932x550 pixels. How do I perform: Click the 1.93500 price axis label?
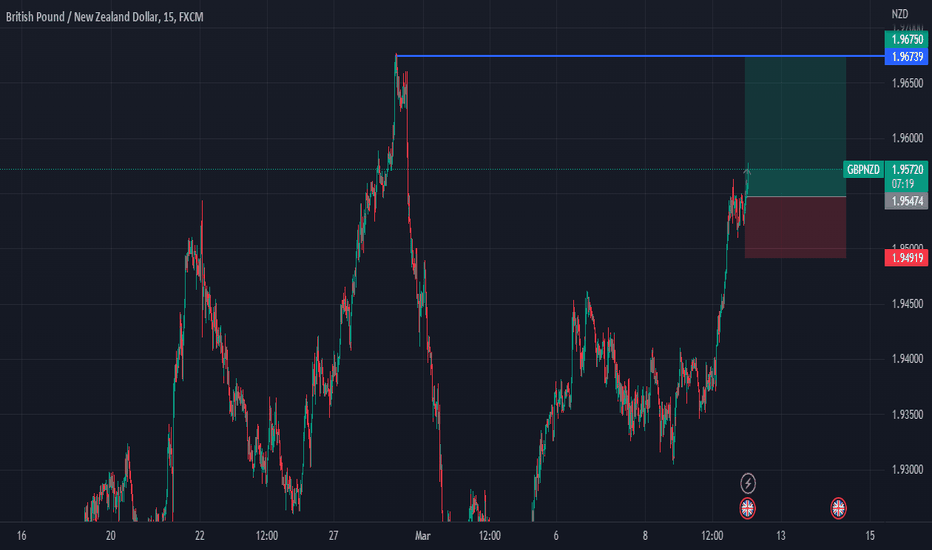[908, 414]
